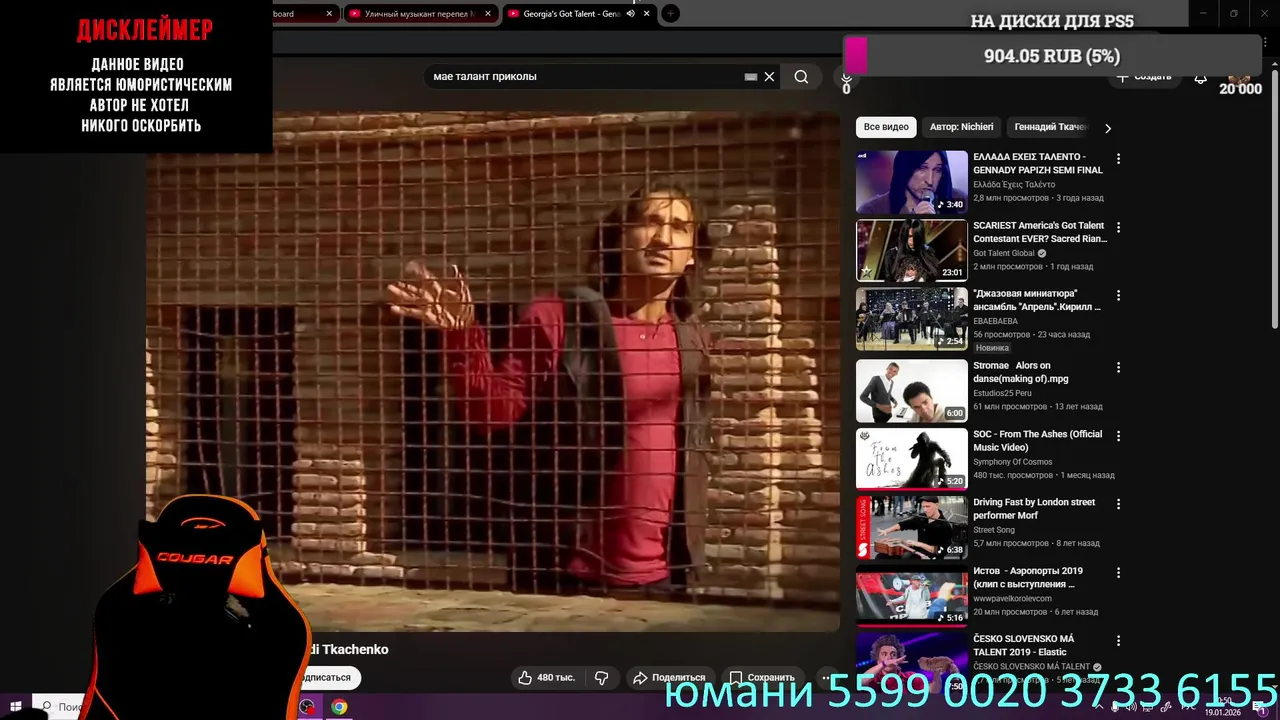Show more filter chips with right arrow
Viewport: 1280px width, 720px height.
(1107, 128)
